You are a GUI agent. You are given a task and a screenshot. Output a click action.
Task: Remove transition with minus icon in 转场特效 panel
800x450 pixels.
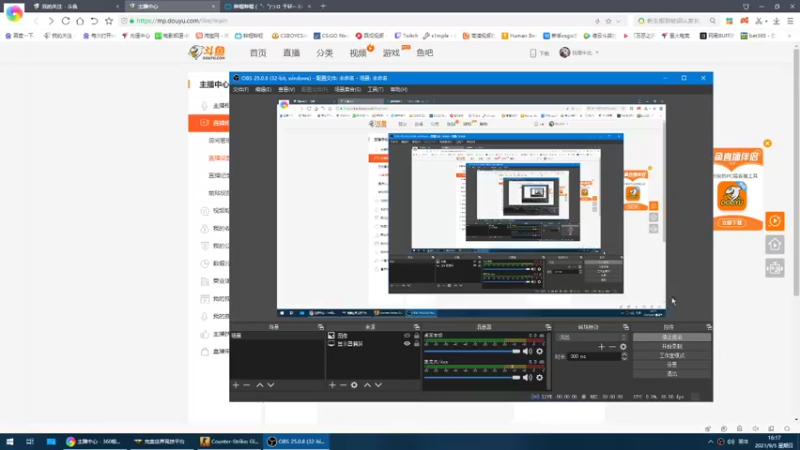tap(612, 347)
